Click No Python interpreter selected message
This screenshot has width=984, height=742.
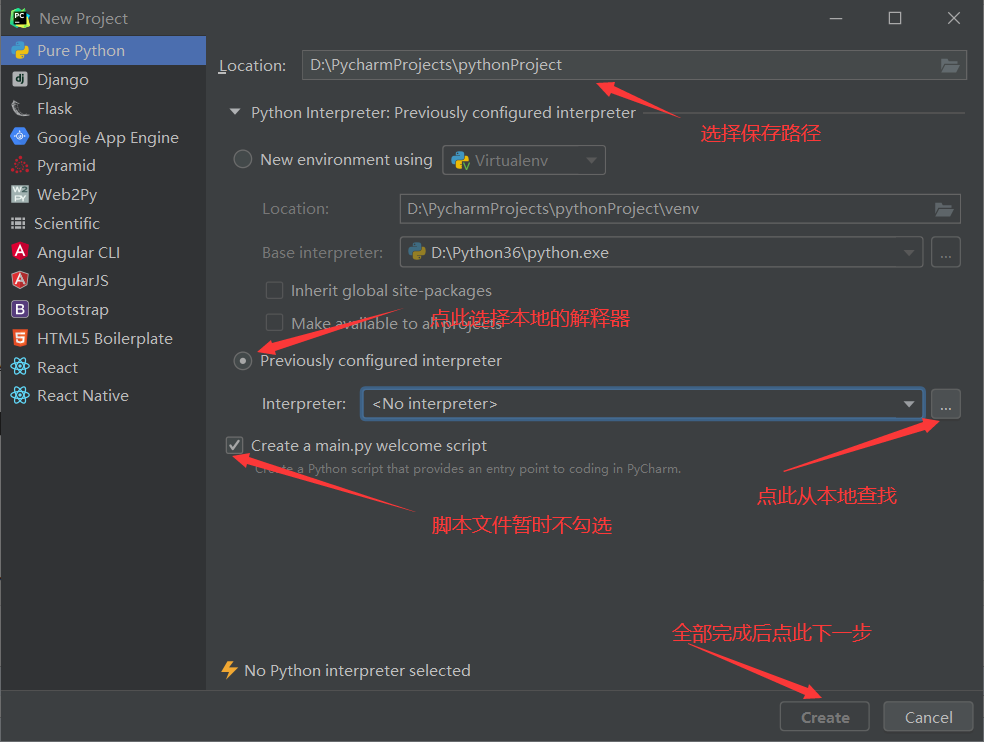click(x=357, y=670)
